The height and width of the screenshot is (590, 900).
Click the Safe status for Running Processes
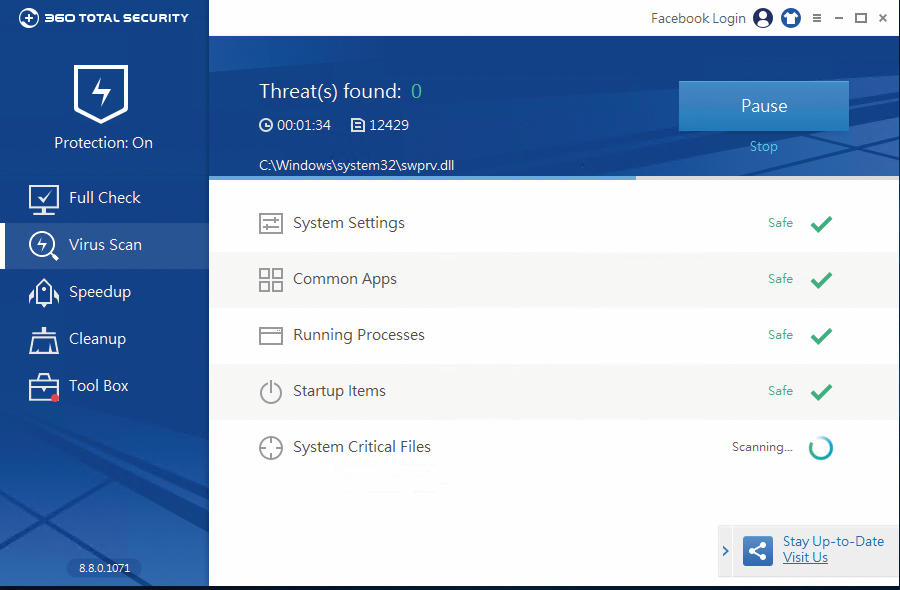(x=780, y=334)
